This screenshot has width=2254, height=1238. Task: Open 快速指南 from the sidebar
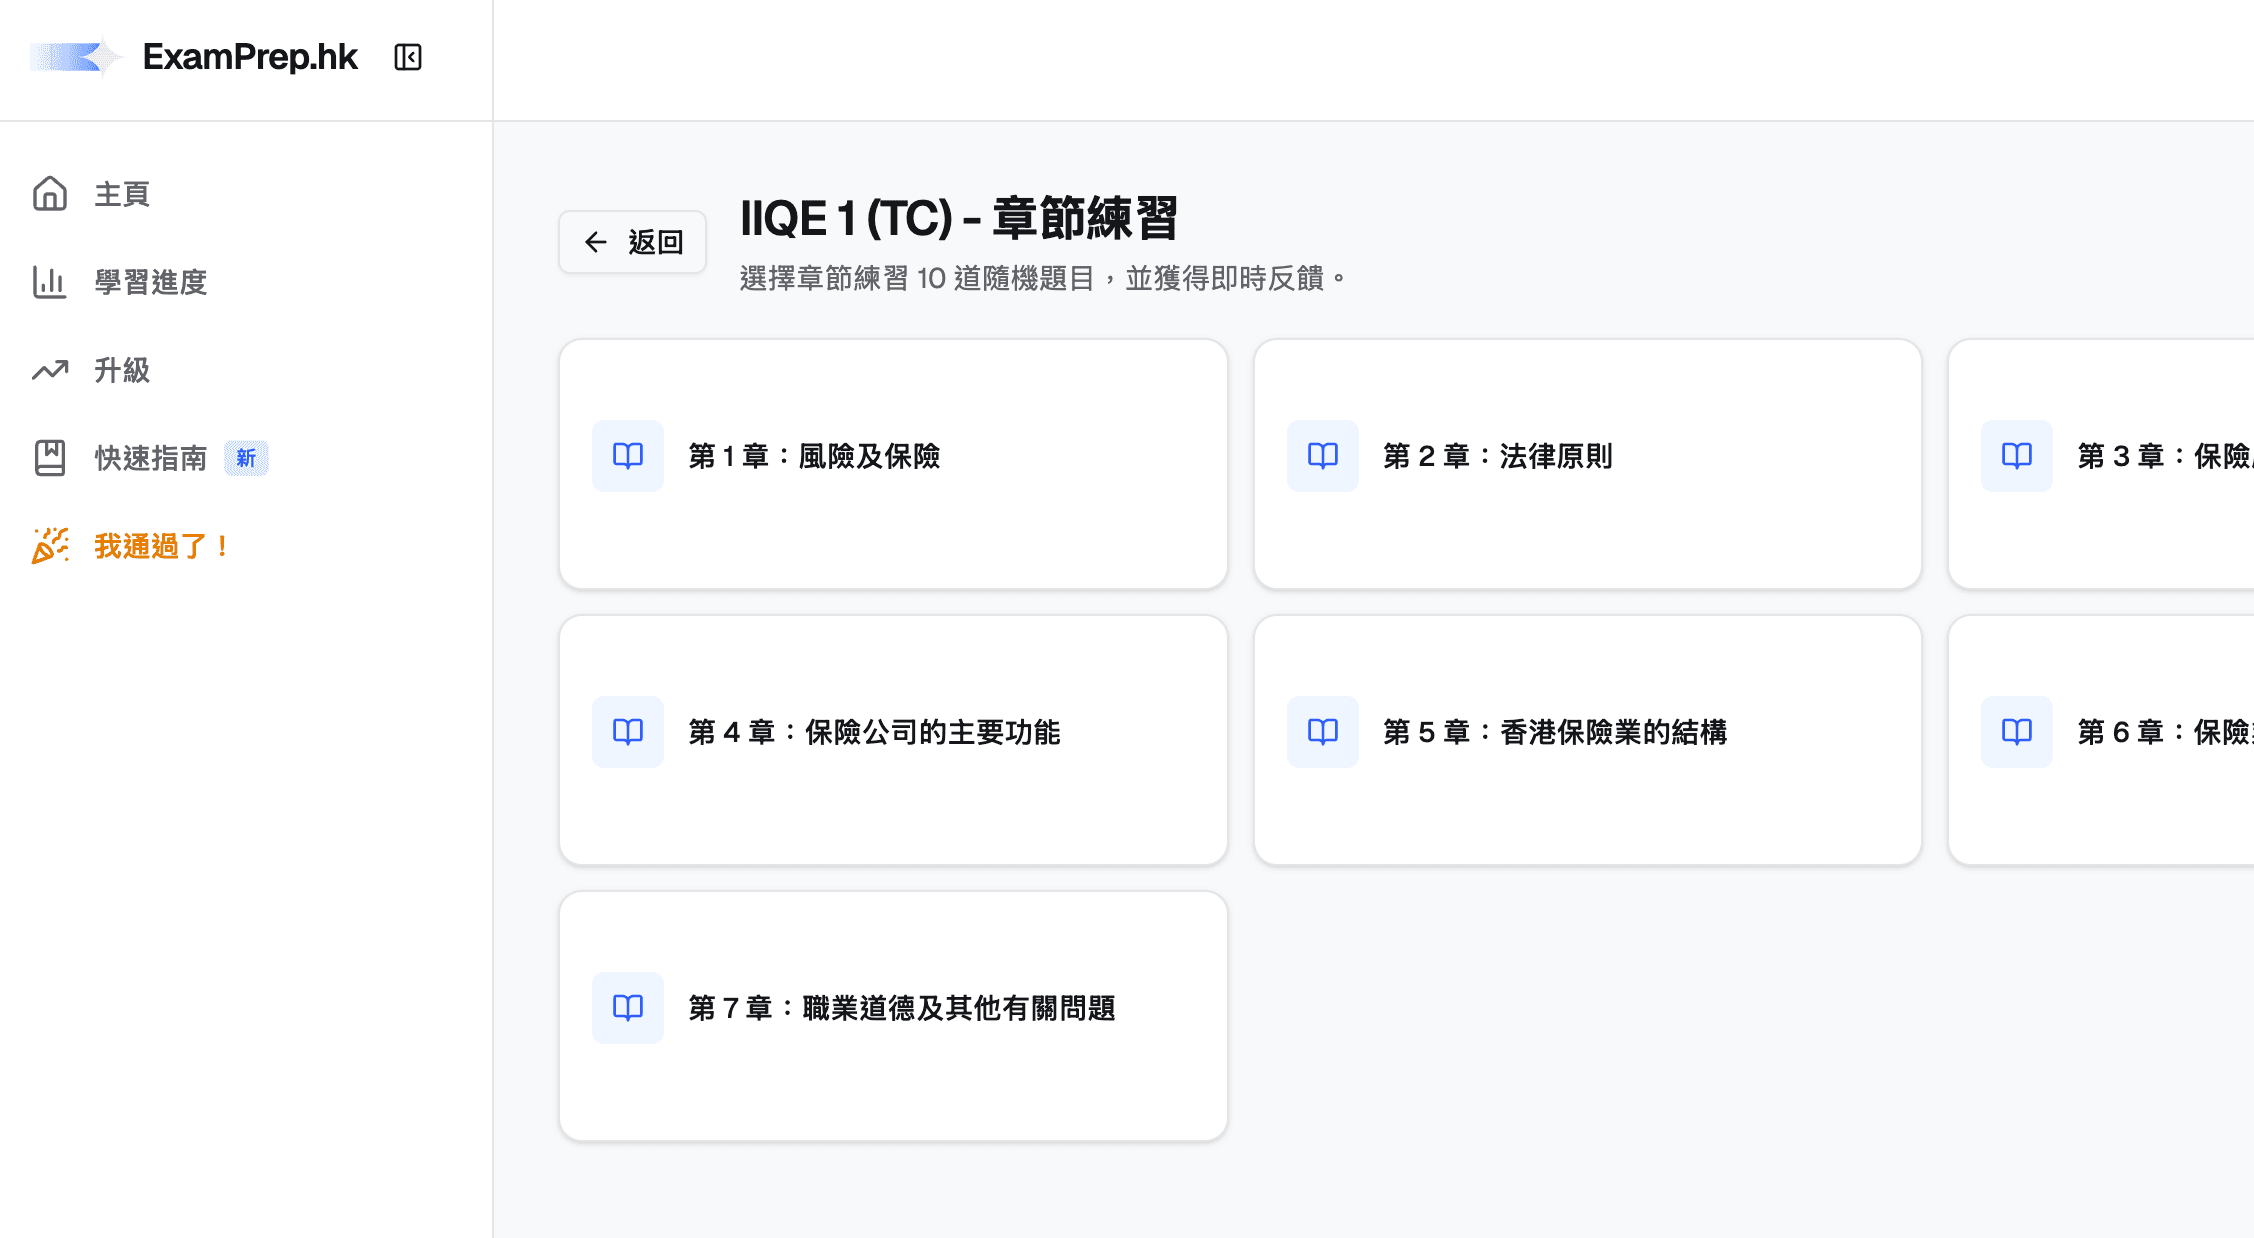150,457
